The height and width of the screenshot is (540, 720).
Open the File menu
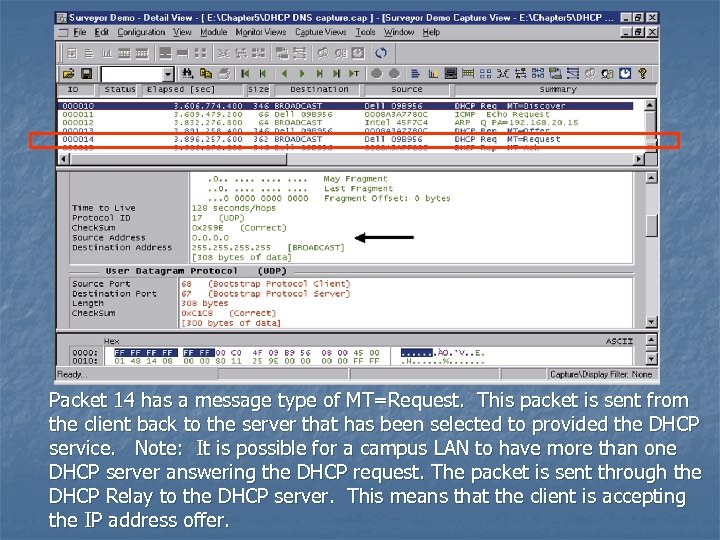(79, 32)
